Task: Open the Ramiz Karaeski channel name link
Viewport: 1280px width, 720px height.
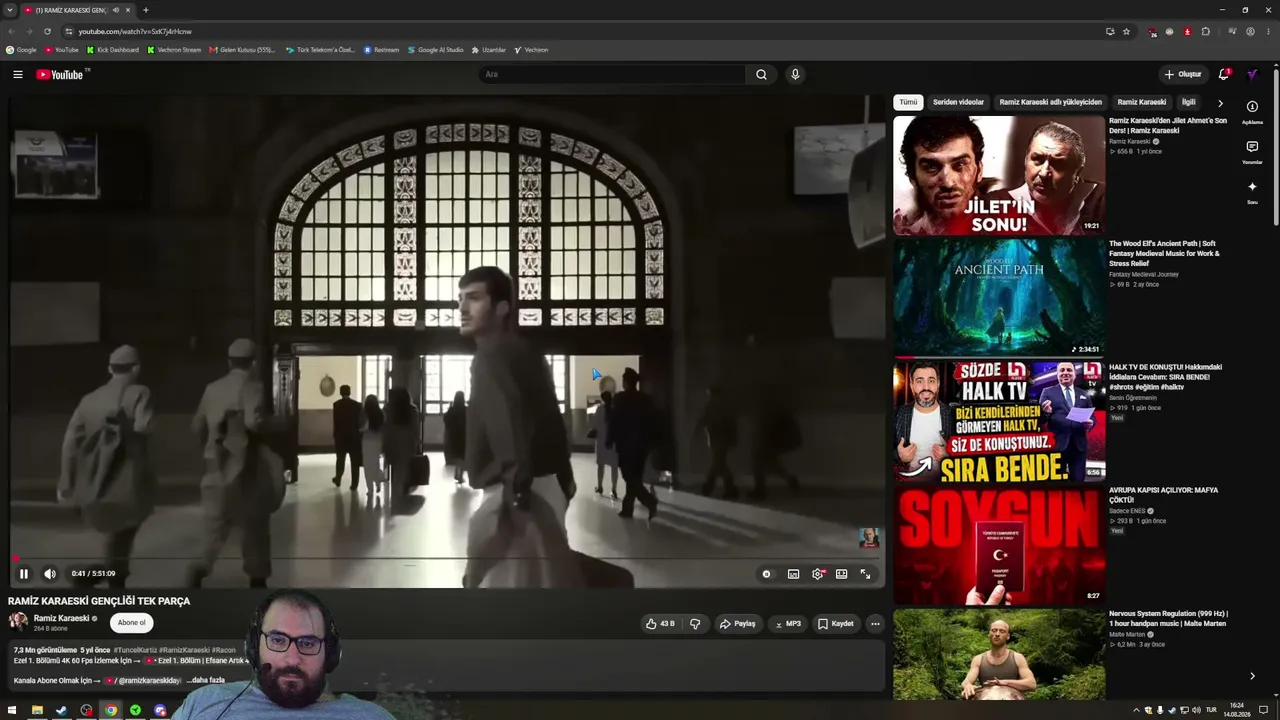Action: pyautogui.click(x=61, y=619)
